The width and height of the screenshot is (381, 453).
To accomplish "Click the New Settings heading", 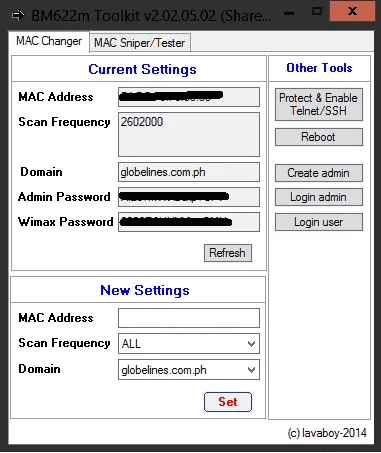I will click(x=145, y=290).
